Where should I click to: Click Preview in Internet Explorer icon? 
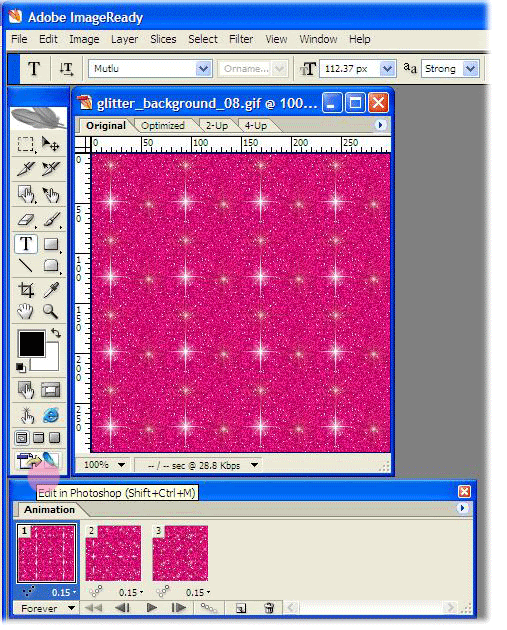51,415
